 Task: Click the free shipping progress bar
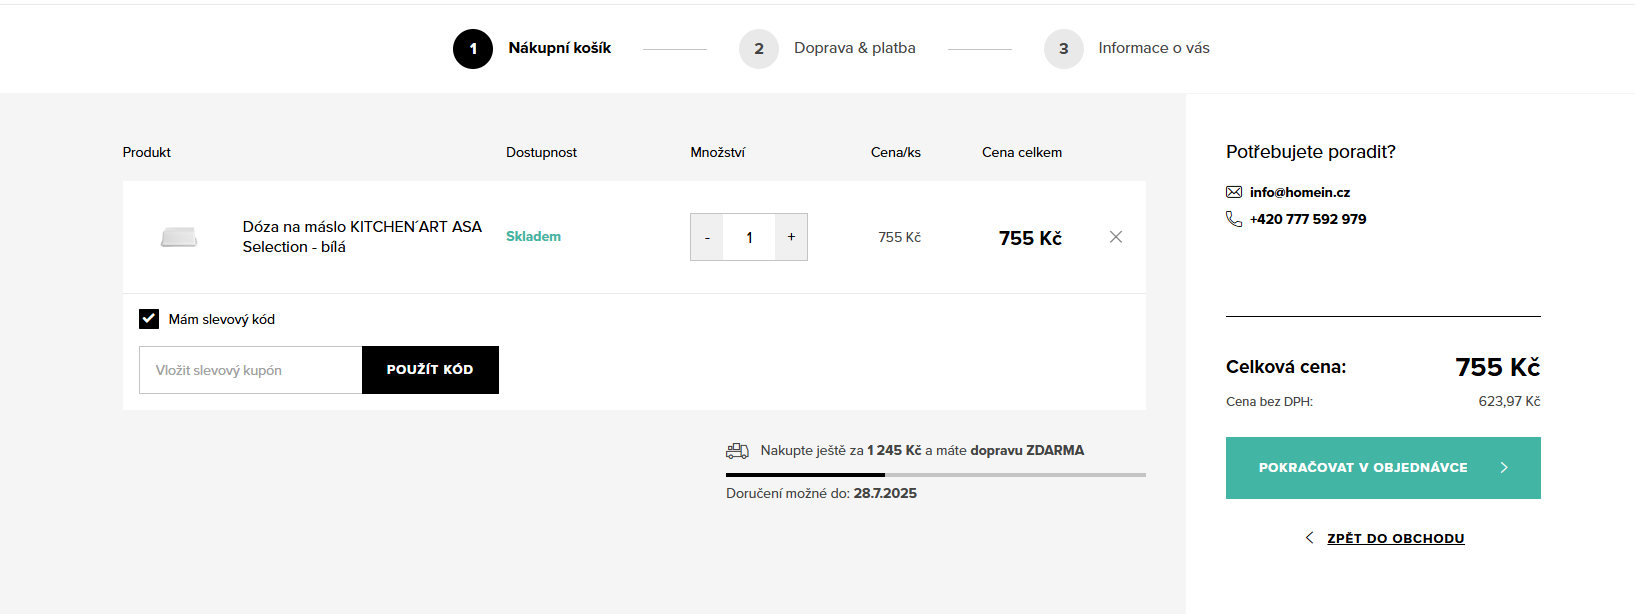point(935,474)
